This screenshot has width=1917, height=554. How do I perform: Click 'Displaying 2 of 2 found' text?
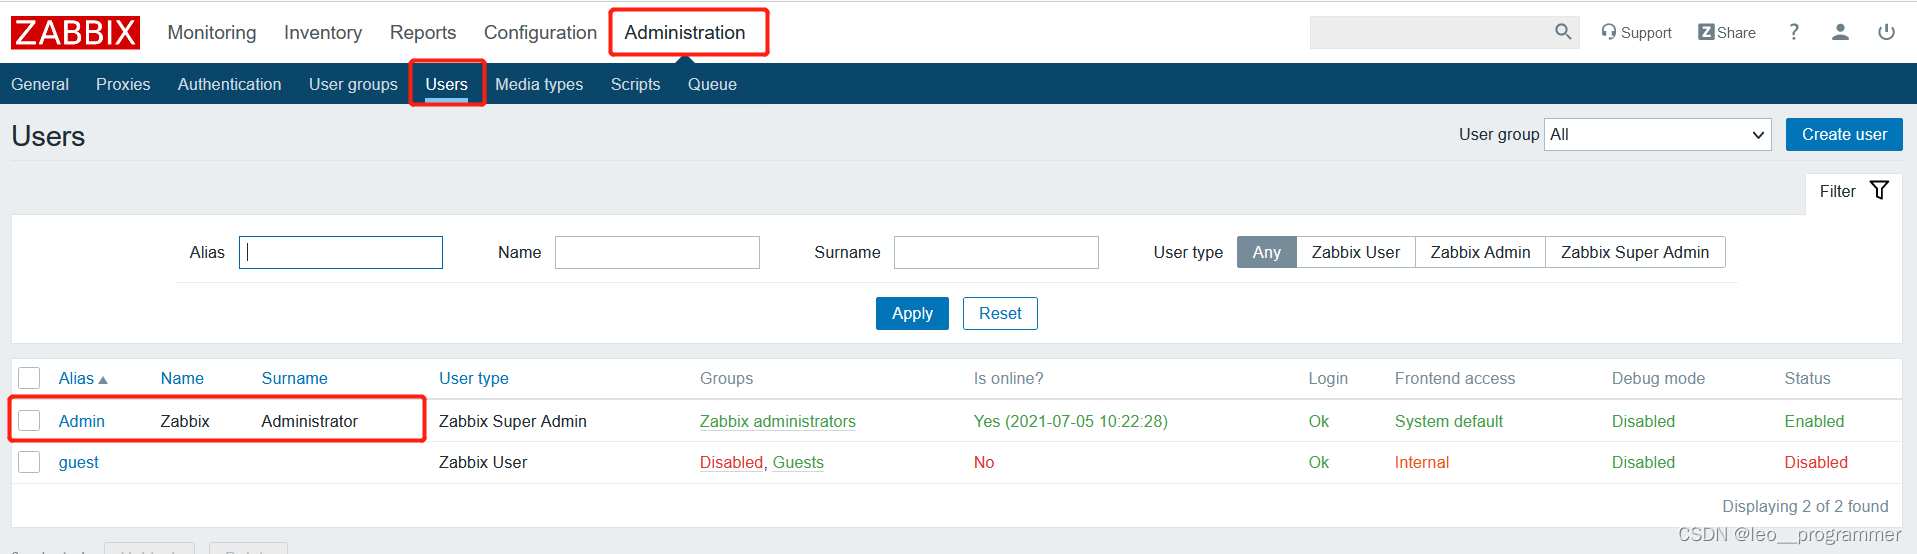(1804, 506)
